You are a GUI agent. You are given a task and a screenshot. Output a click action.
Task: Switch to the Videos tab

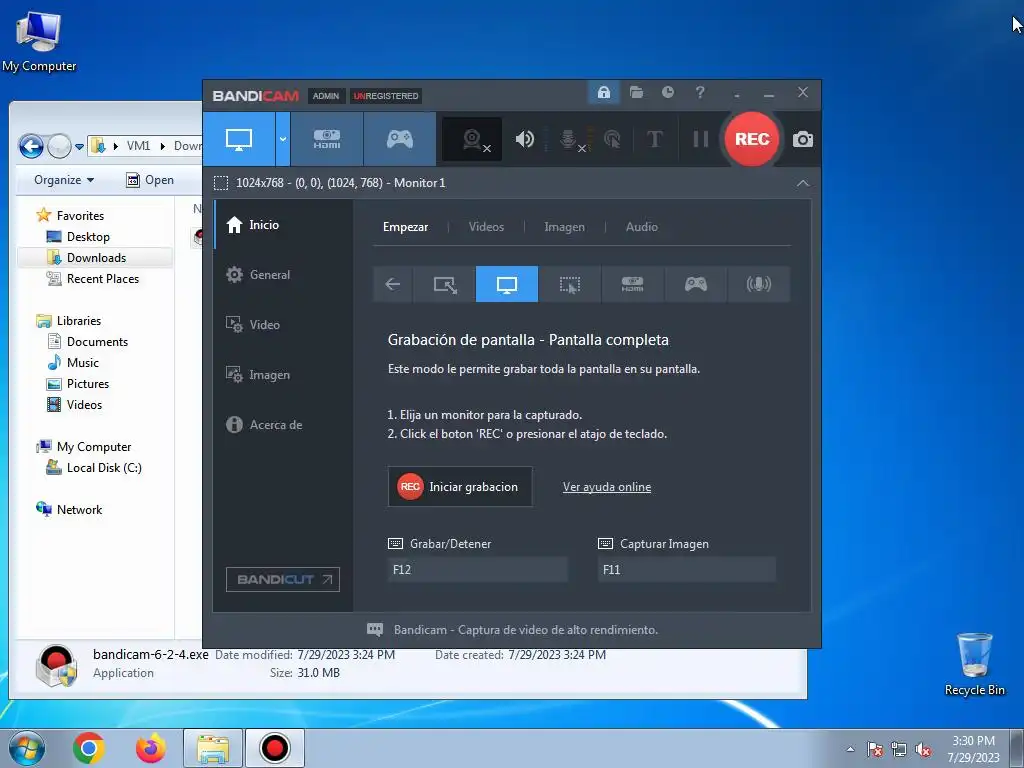[486, 227]
